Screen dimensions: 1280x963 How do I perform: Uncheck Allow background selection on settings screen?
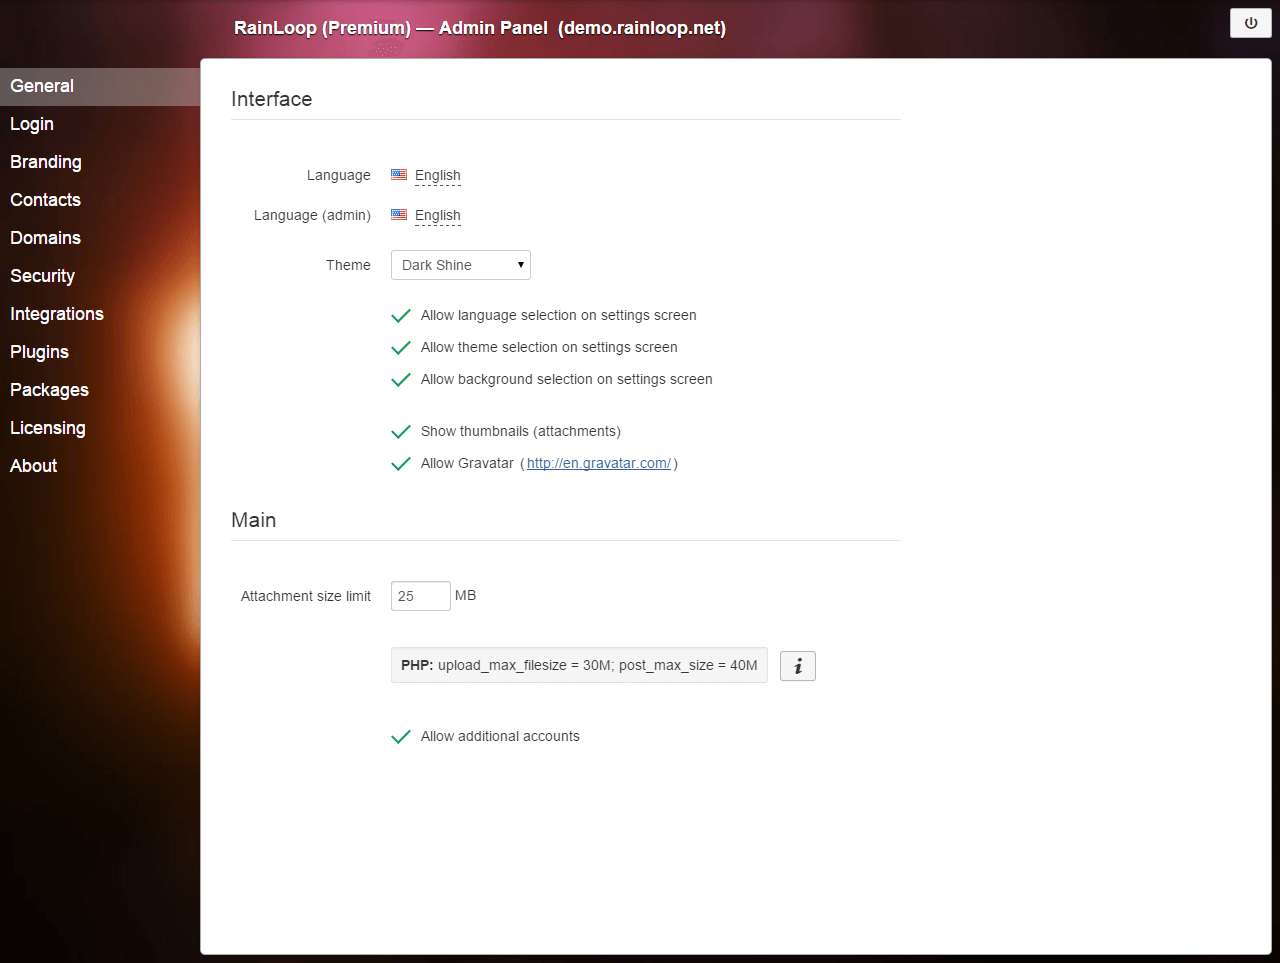click(401, 380)
